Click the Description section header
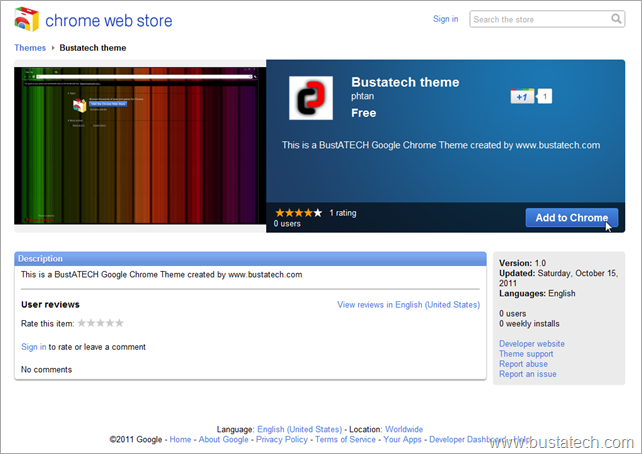 (250, 259)
